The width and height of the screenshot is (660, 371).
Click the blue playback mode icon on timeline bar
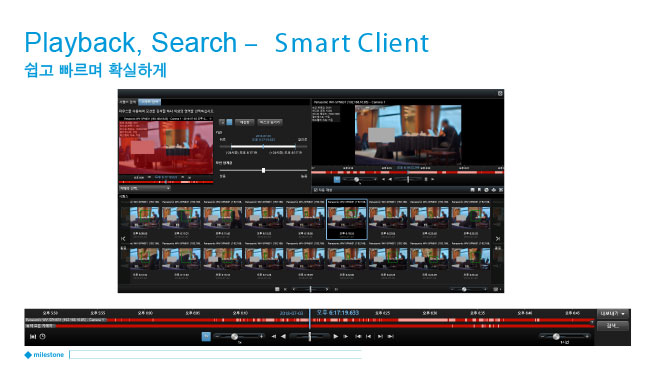[206, 336]
